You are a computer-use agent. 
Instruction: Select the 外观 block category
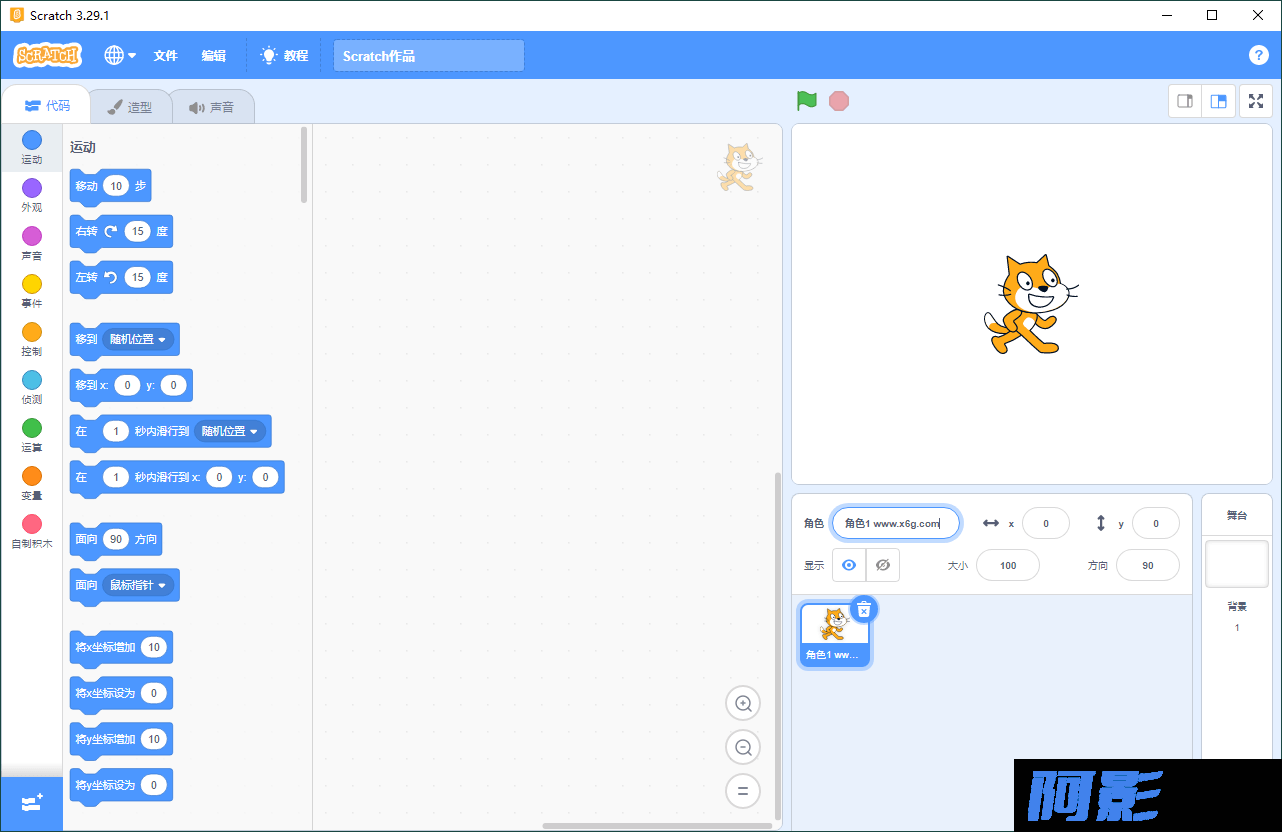(x=32, y=195)
